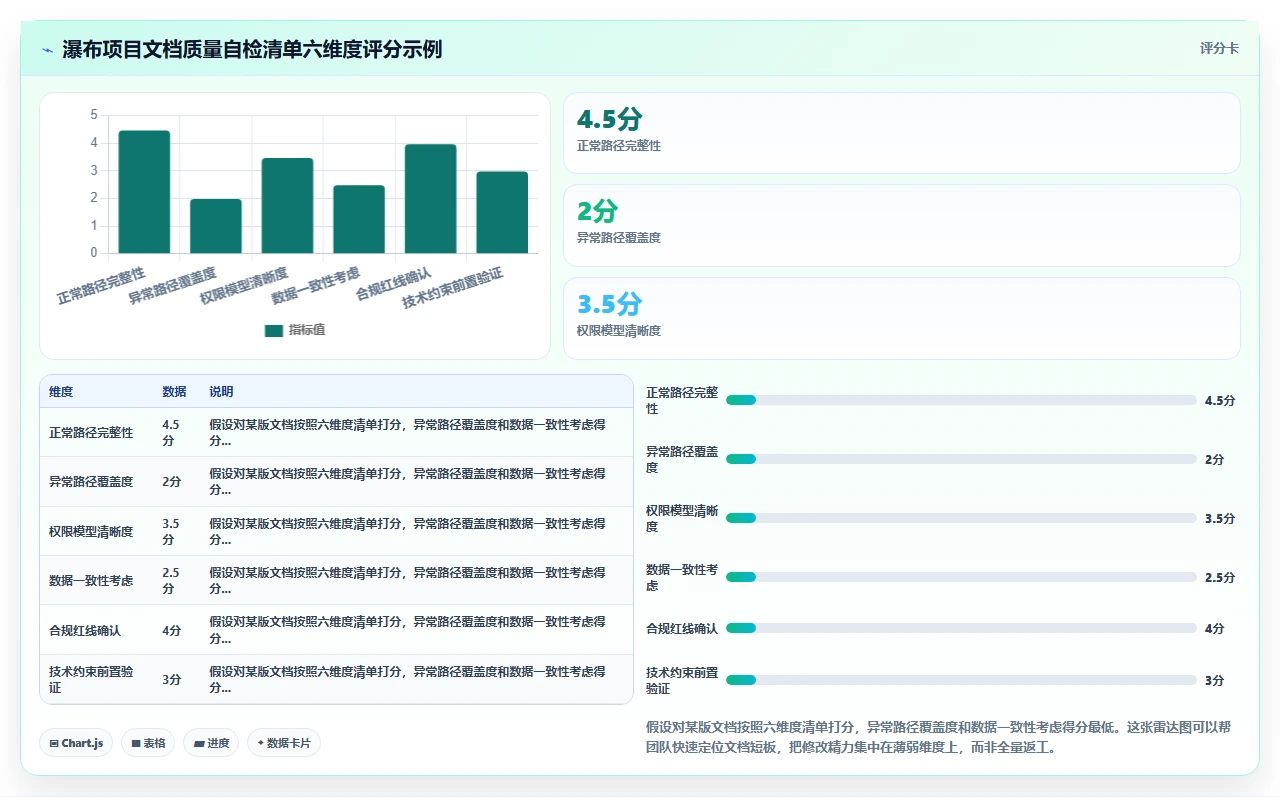The image size is (1280, 797).
Task: Click the 指标值 legend color box
Action: [273, 331]
